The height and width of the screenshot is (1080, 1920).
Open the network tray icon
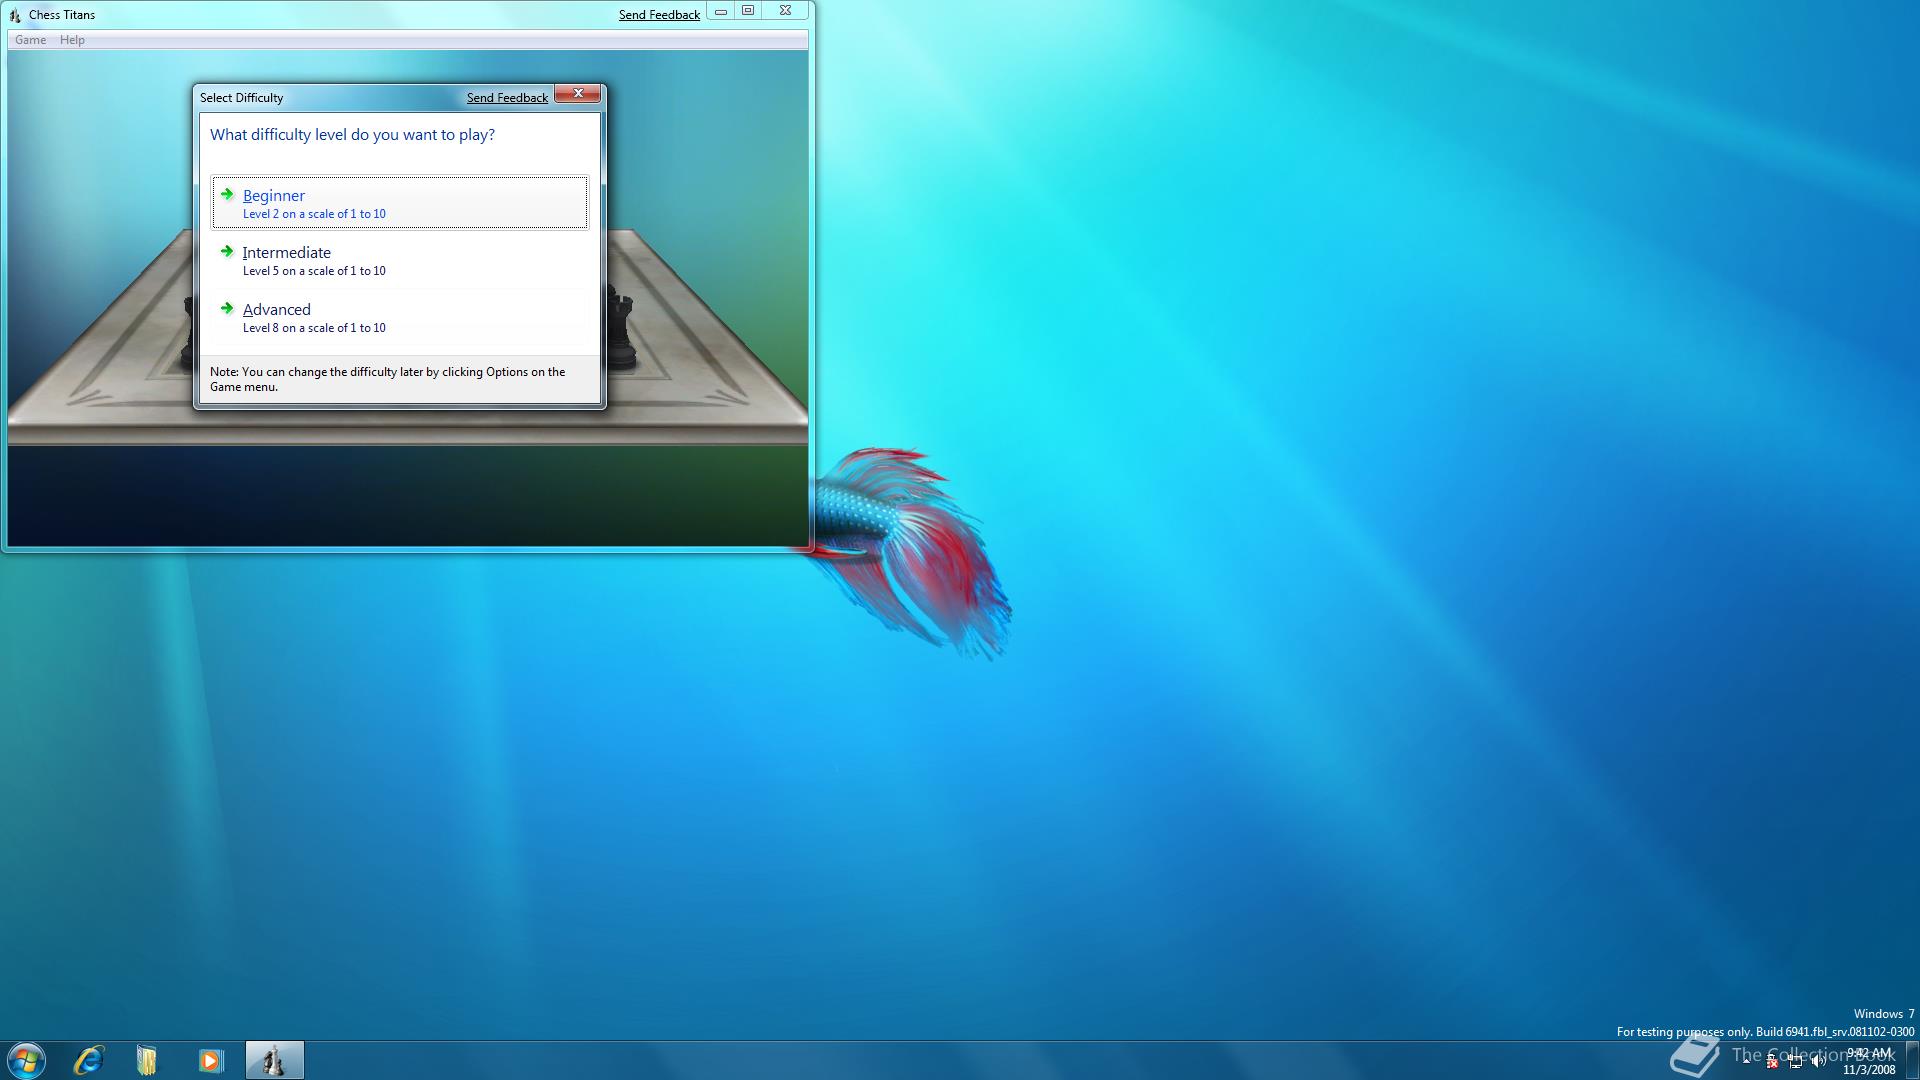coord(1795,1062)
